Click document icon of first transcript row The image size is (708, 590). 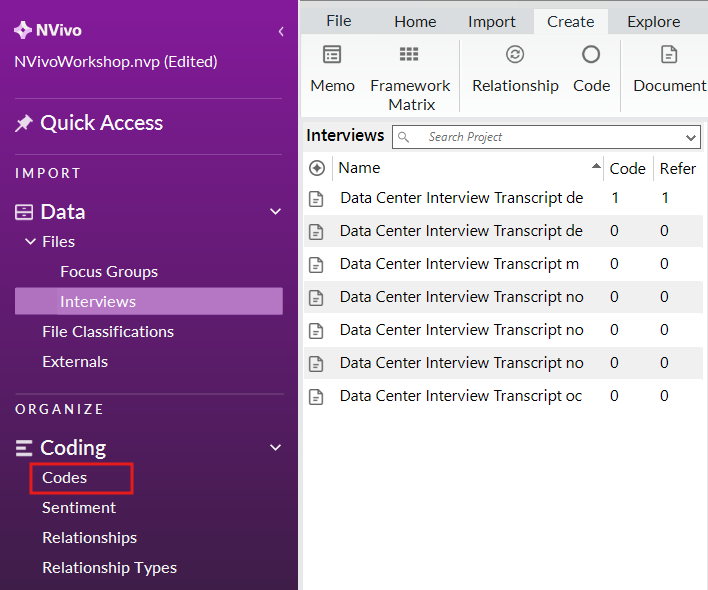[316, 199]
